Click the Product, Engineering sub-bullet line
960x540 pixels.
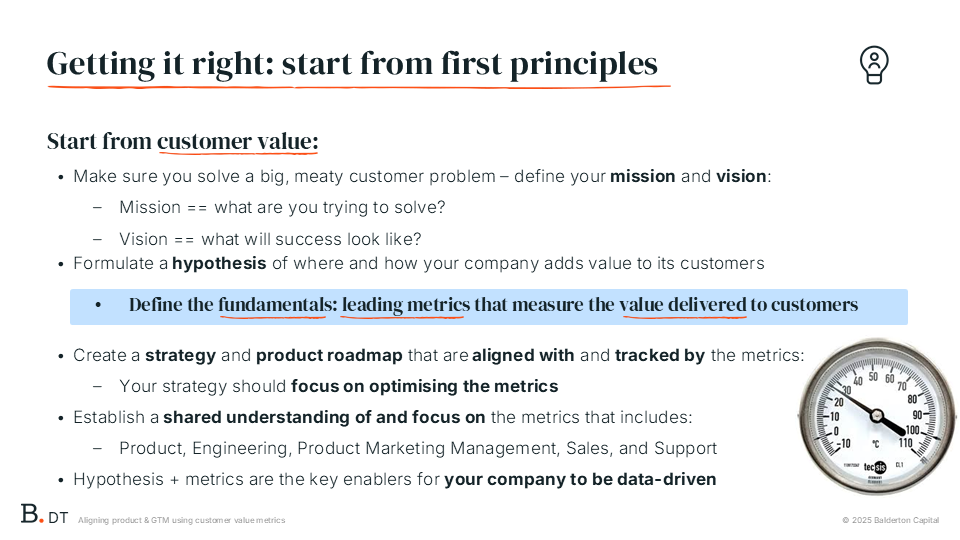pos(418,448)
